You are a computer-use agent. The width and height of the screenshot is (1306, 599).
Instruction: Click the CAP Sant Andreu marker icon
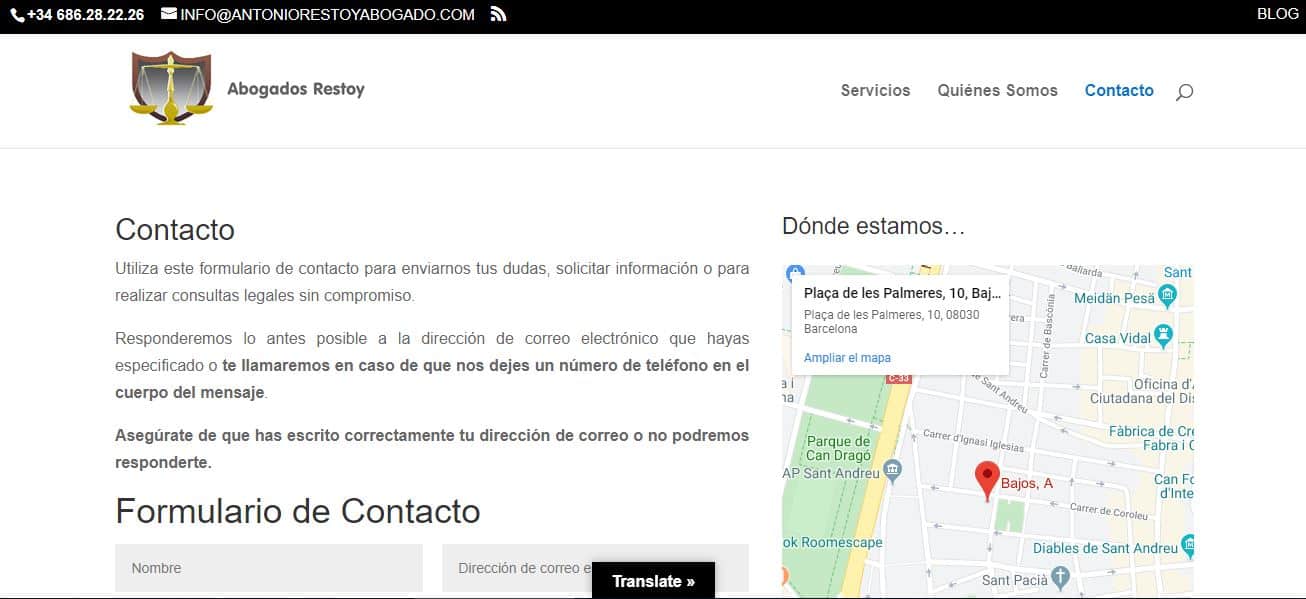coord(893,469)
